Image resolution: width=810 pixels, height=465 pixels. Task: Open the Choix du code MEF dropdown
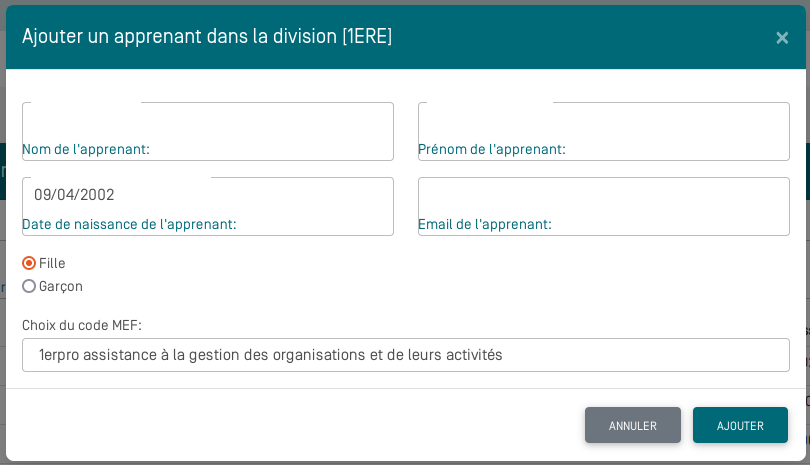(405, 355)
